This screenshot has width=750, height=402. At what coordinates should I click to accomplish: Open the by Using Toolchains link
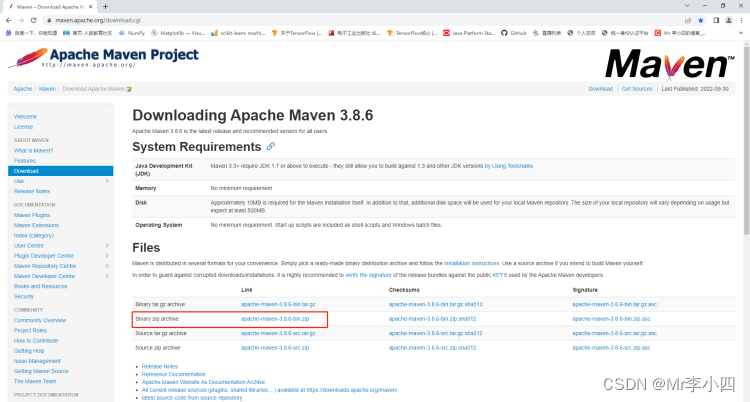(509, 166)
